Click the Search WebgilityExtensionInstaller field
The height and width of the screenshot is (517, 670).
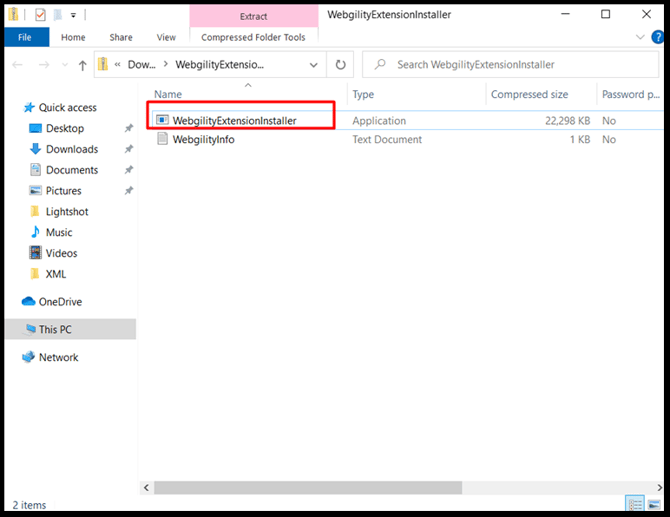point(510,65)
